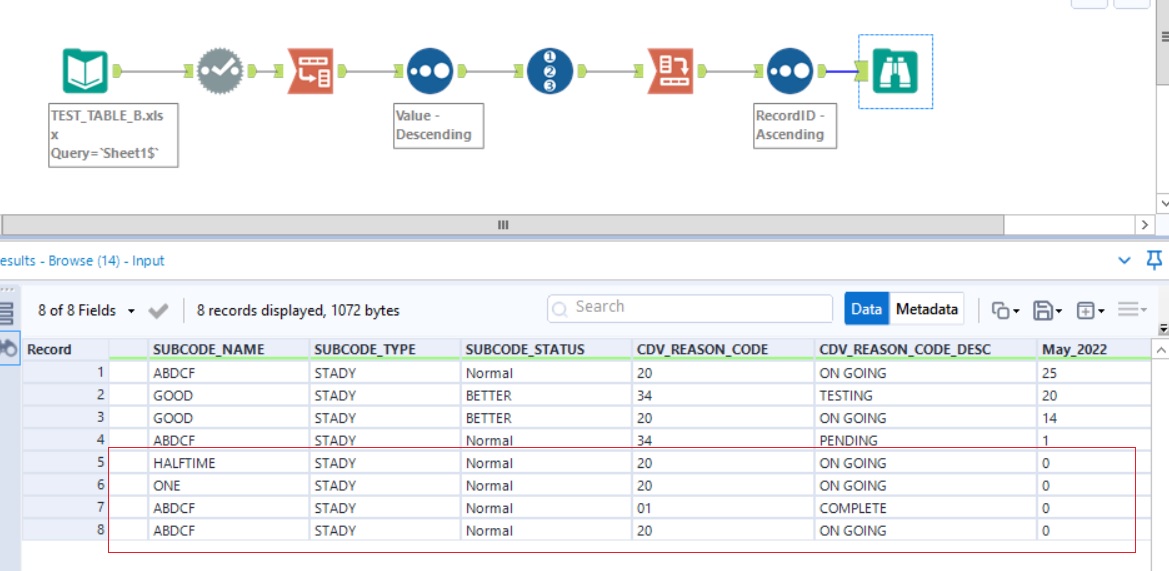Collapse the Results panel with chevron

coord(1125,261)
